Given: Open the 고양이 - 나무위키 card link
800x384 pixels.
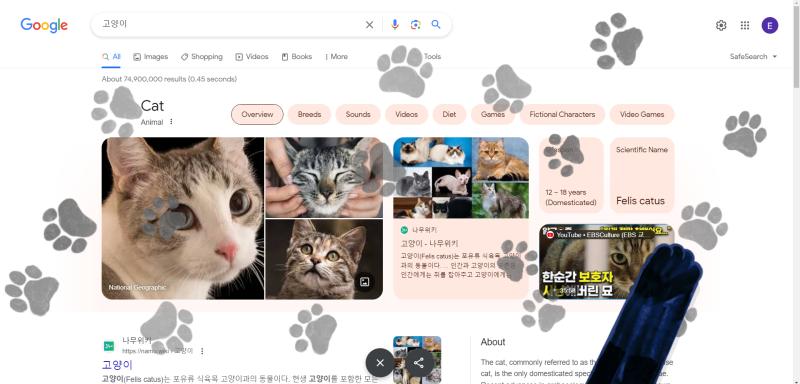Looking at the screenshot, I should (429, 243).
